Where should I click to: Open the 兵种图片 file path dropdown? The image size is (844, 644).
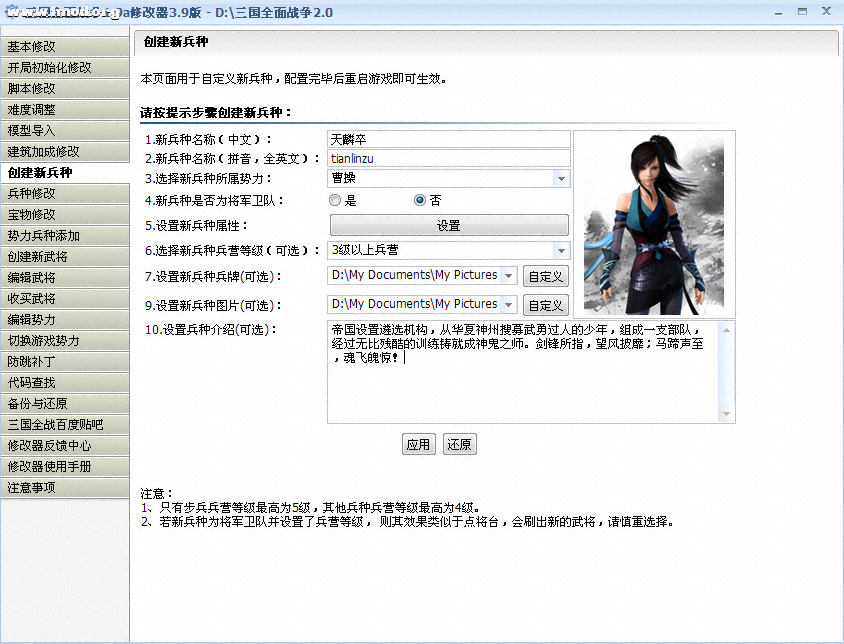click(508, 305)
